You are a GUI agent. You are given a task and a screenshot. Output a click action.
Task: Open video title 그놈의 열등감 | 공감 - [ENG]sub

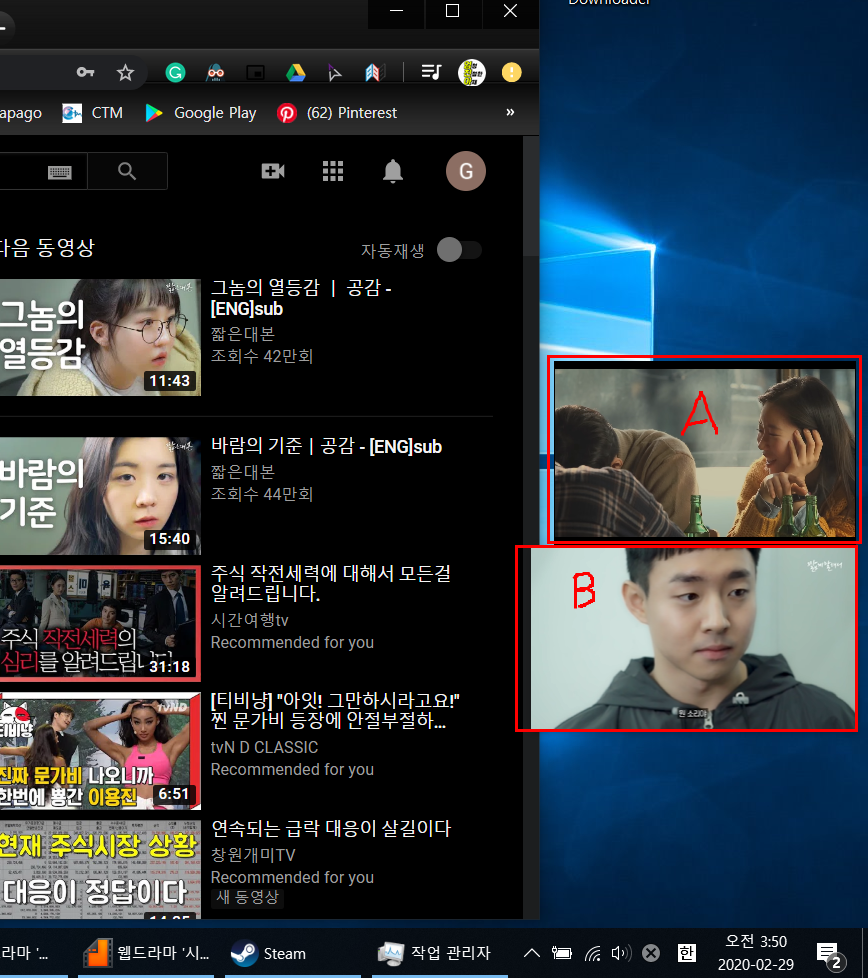[301, 298]
